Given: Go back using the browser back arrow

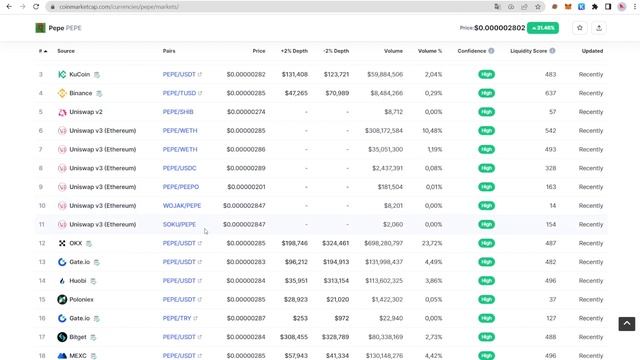Looking at the screenshot, I should [9, 7].
